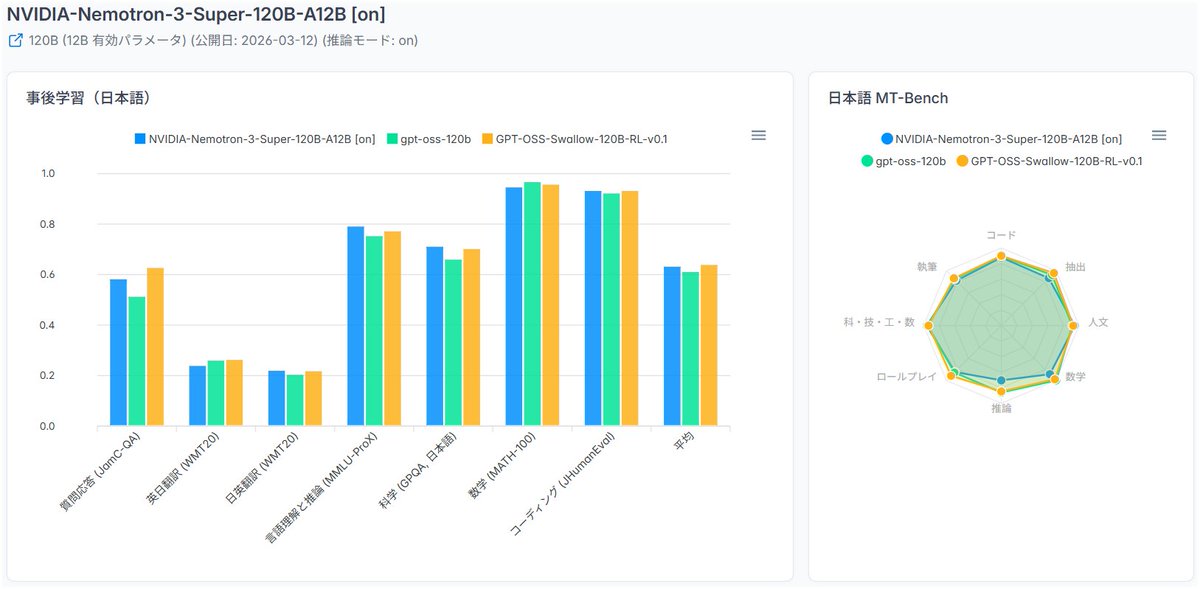This screenshot has width=1200, height=589.
Task: Click the 人文 radar axis label
Action: coord(1098,322)
